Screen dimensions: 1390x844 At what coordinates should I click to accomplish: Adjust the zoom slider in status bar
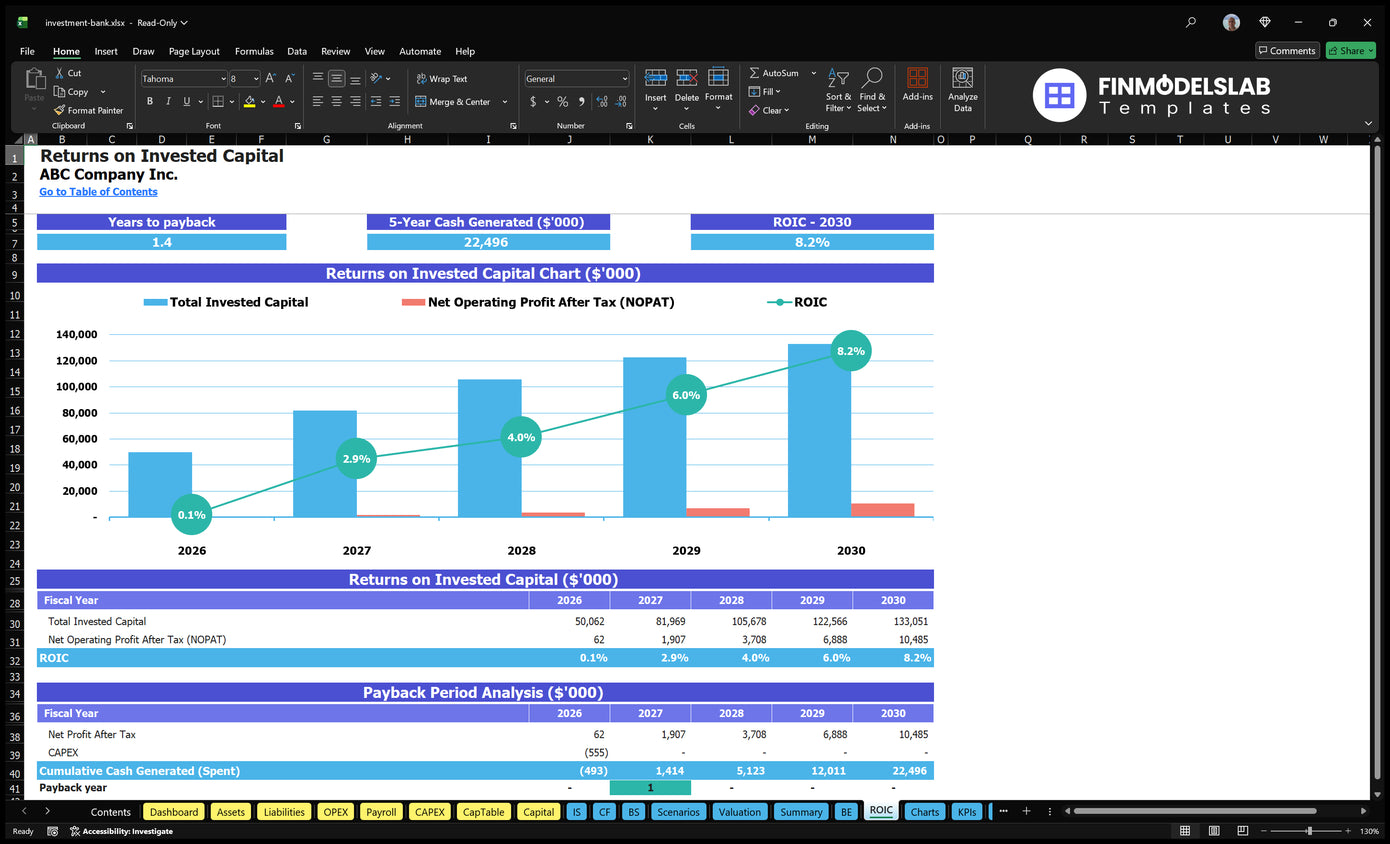(1310, 831)
